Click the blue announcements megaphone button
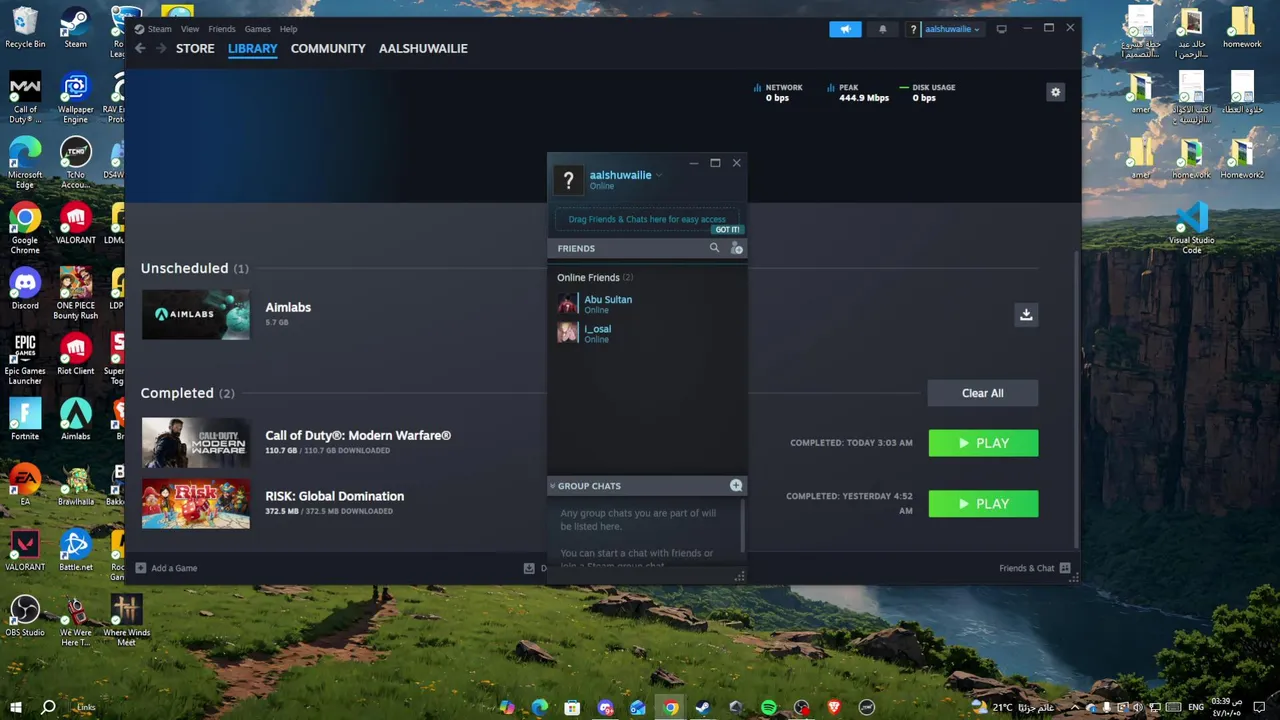This screenshot has width=1280, height=720. click(845, 29)
